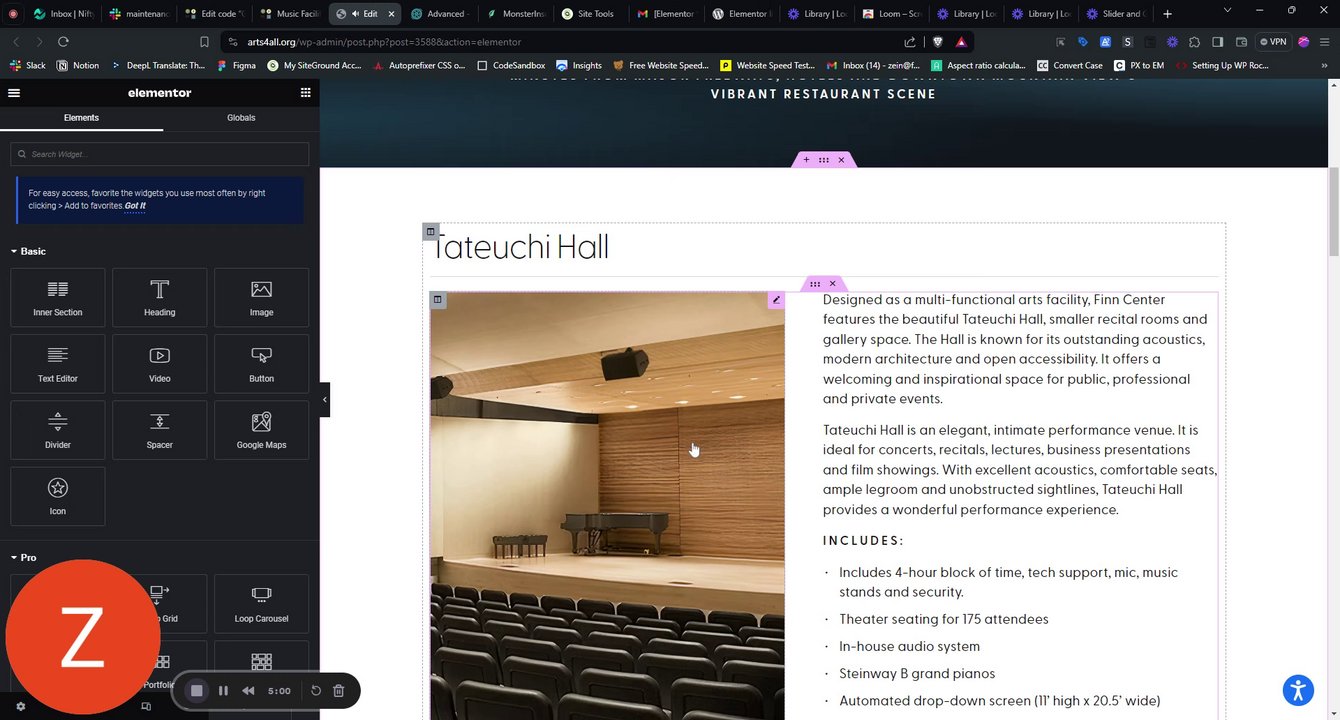Share the page via address bar icon
This screenshot has height=720, width=1340.
tap(910, 42)
